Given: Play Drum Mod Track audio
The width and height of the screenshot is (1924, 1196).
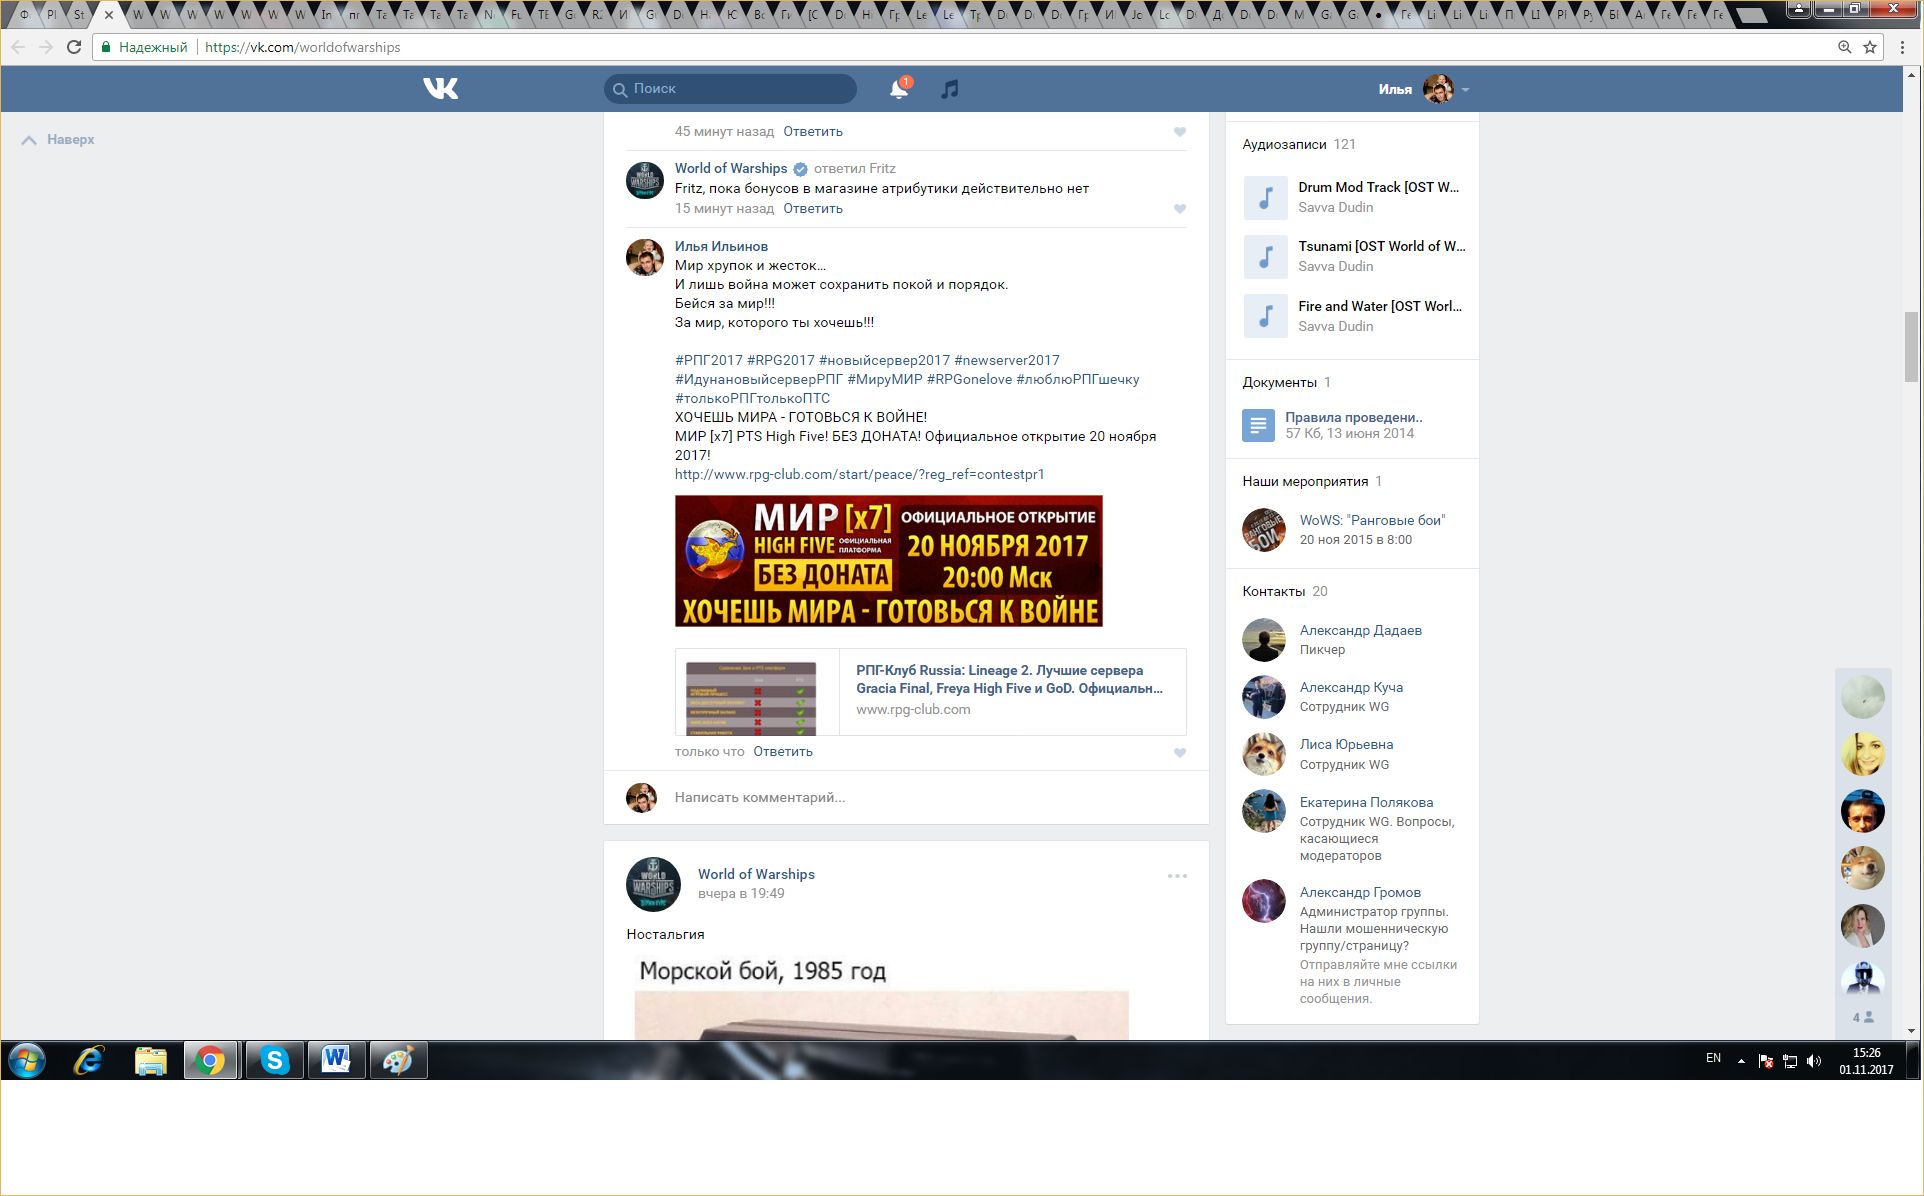Looking at the screenshot, I should tap(1265, 197).
